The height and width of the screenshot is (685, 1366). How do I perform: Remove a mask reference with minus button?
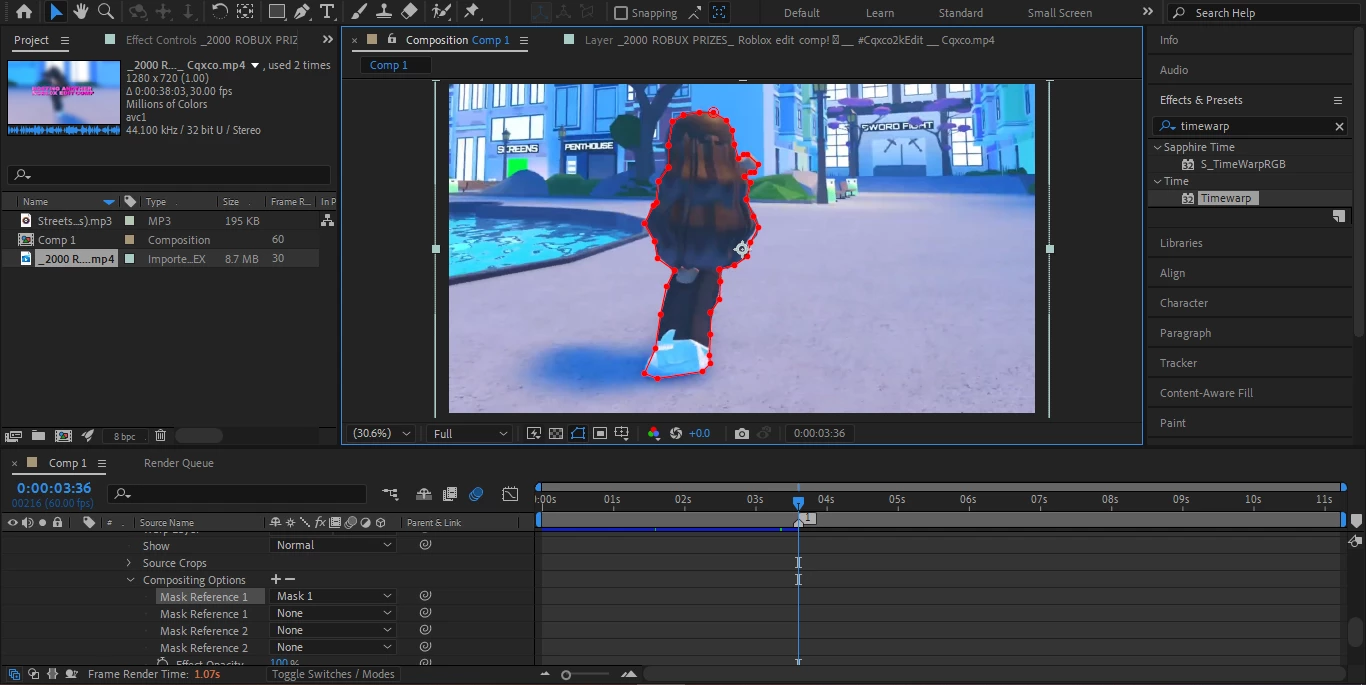[x=290, y=579]
